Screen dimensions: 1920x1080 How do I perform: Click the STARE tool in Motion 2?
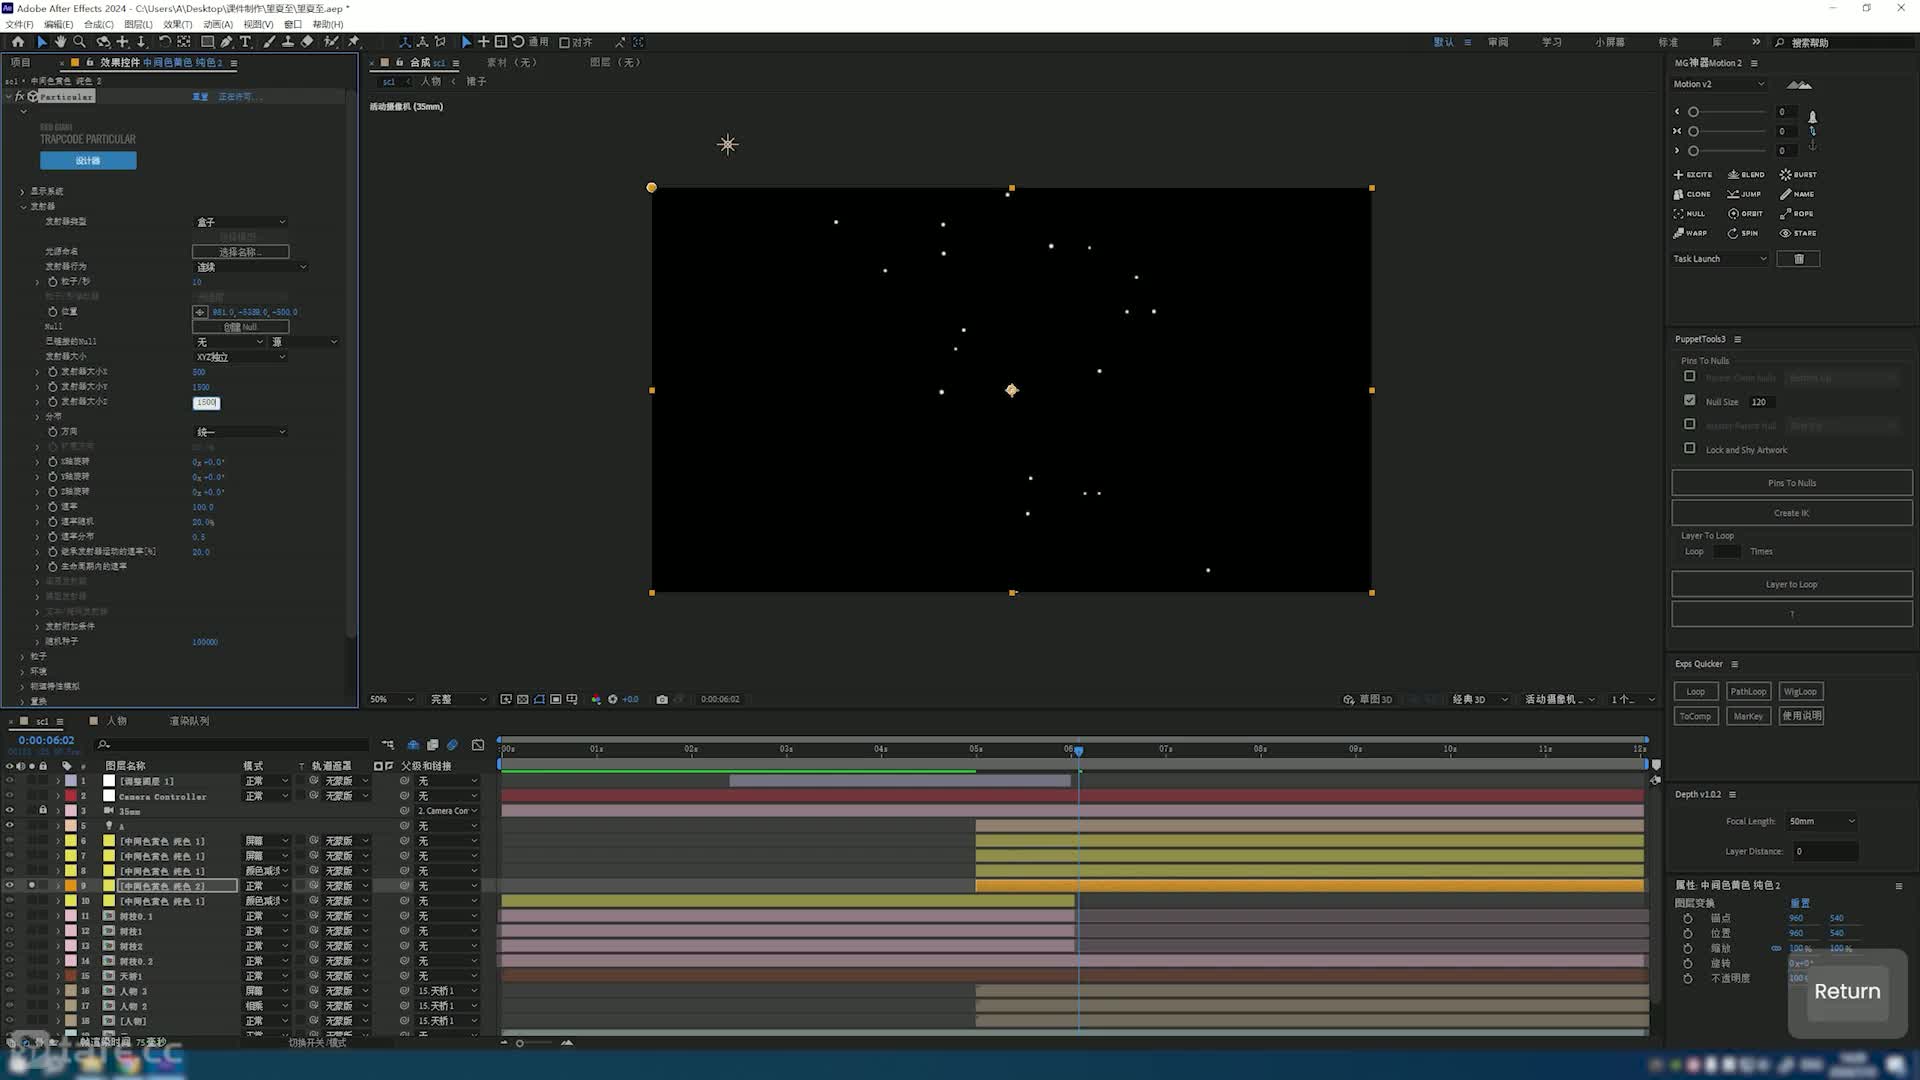(1798, 233)
